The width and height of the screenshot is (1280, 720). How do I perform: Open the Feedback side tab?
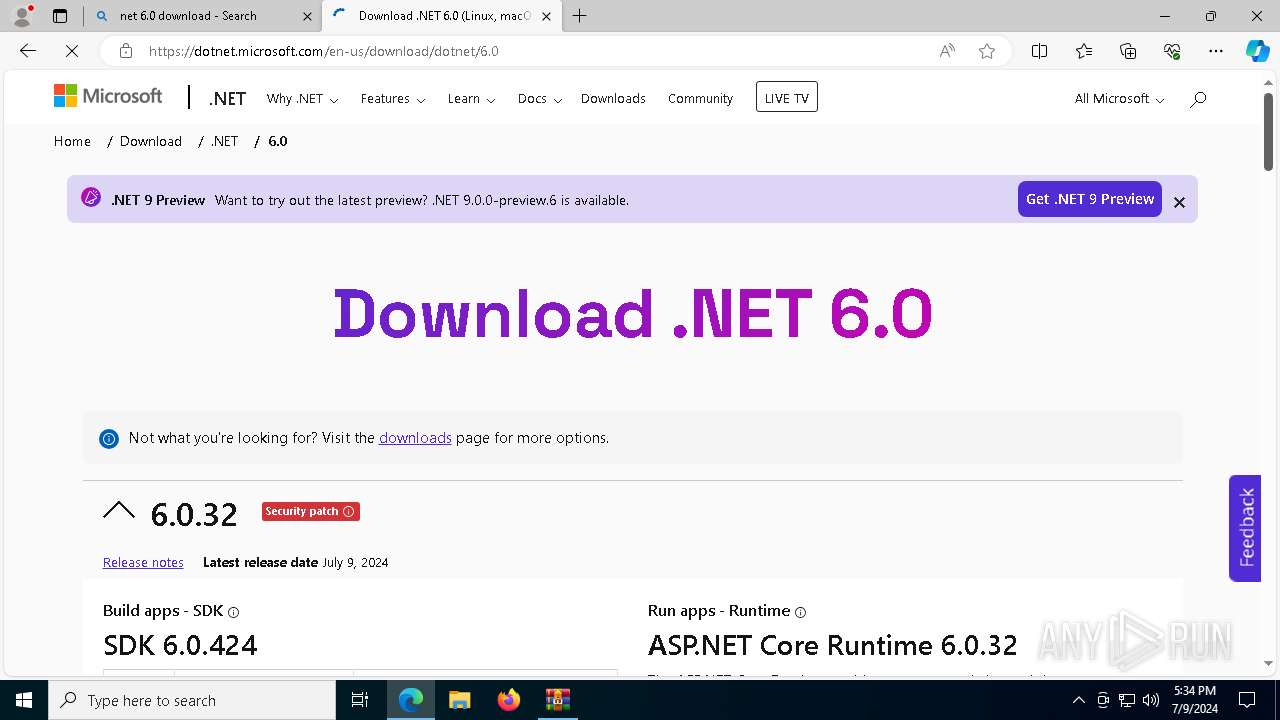point(1245,528)
